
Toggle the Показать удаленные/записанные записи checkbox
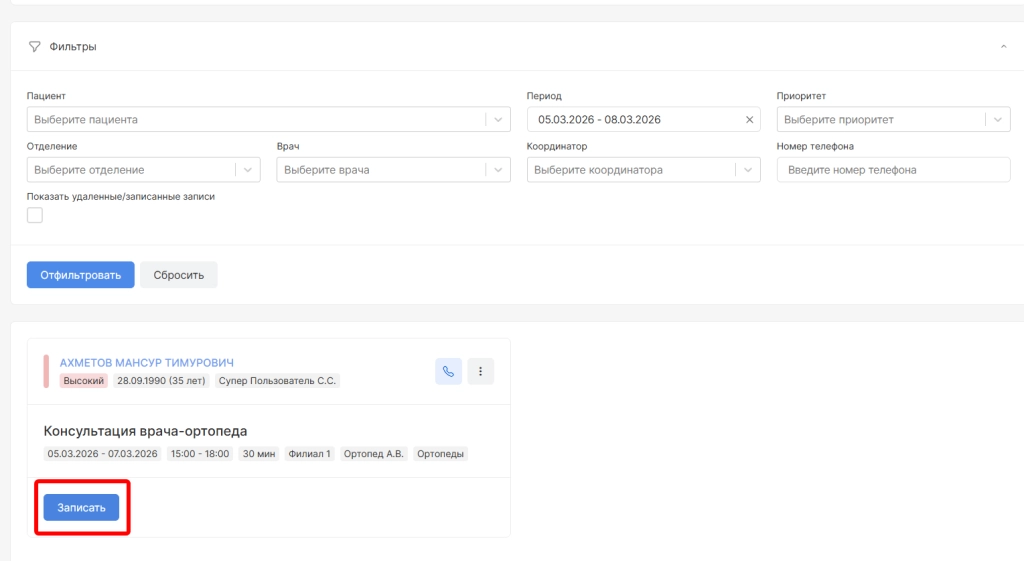tap(35, 215)
